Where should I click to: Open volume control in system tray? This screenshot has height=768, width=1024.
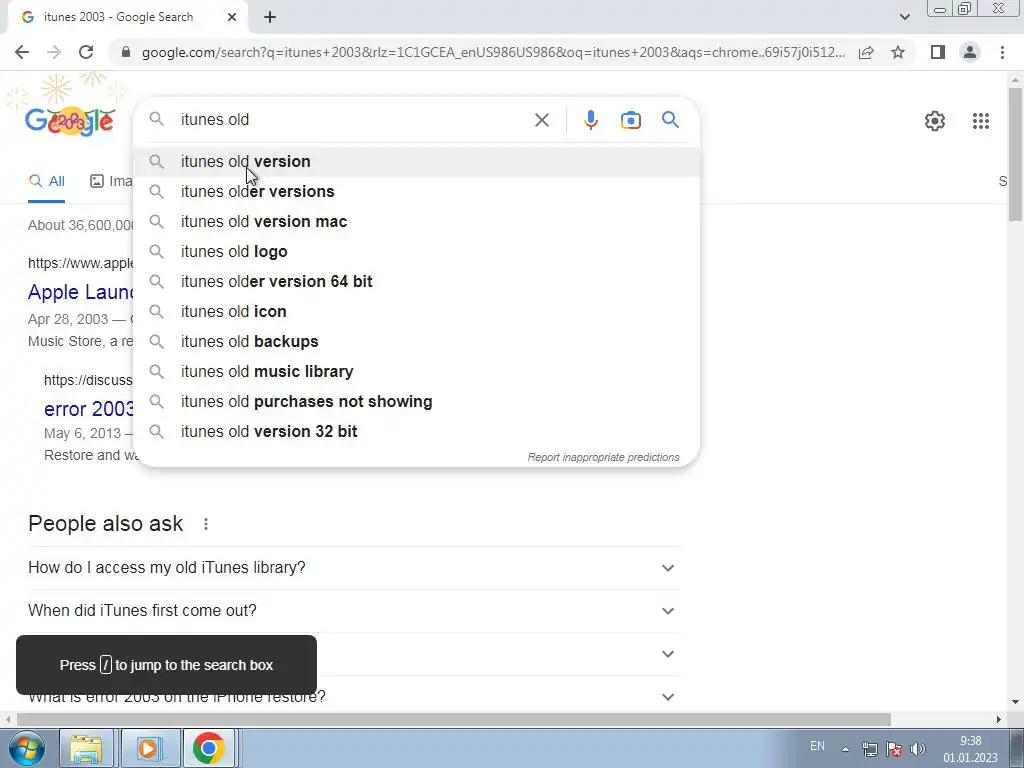coord(918,748)
